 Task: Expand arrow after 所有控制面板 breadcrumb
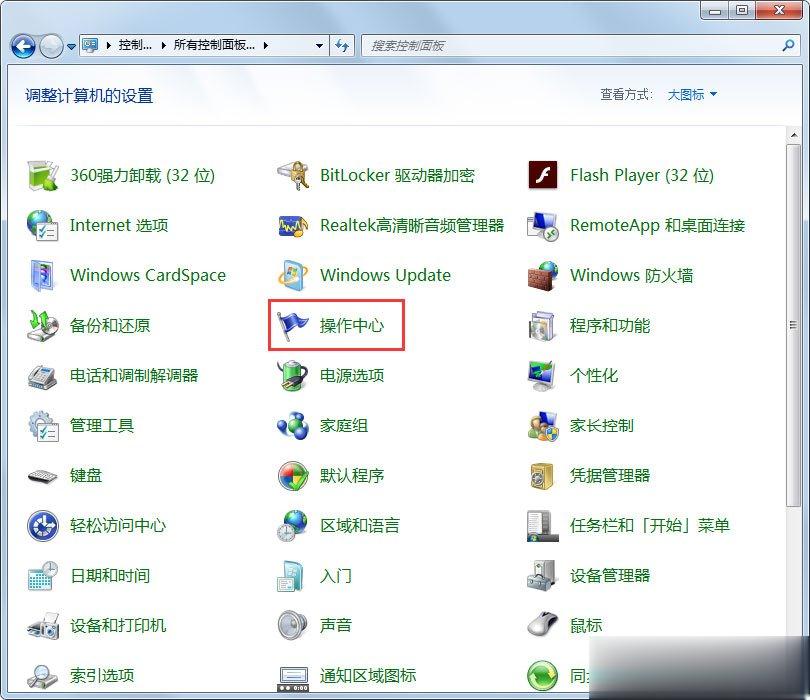pyautogui.click(x=266, y=45)
